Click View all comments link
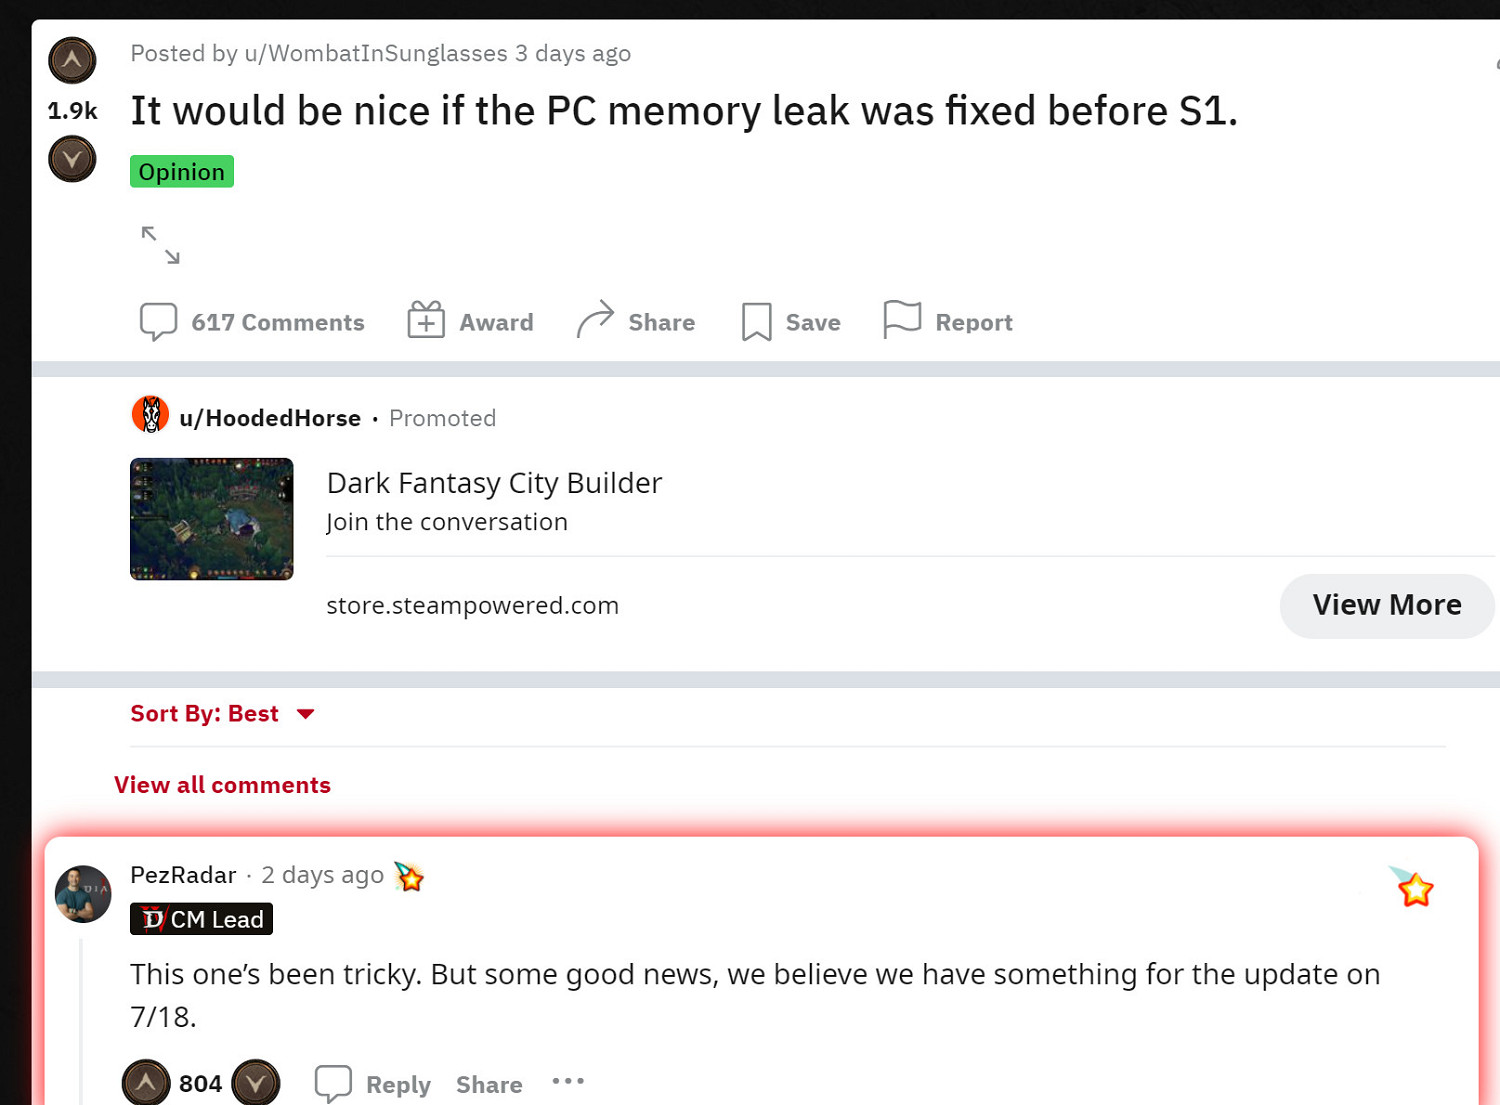 pos(222,785)
